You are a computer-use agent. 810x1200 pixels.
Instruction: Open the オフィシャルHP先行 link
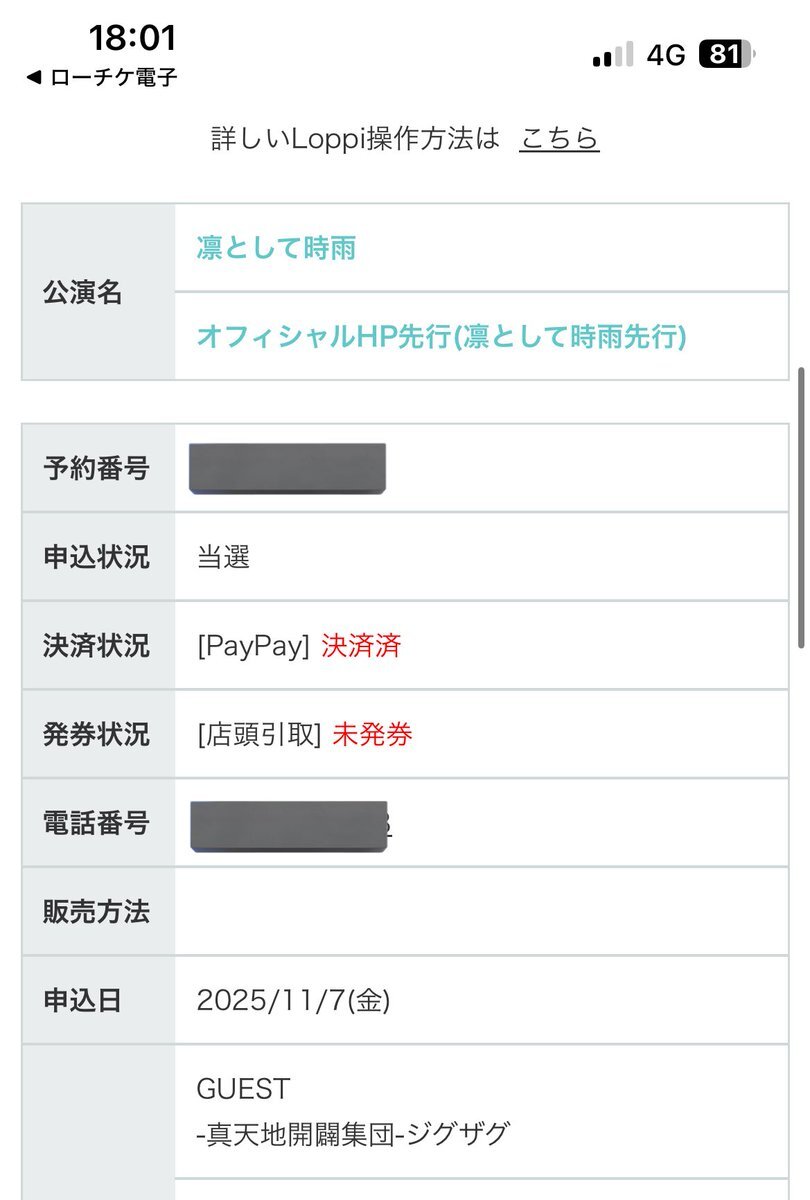point(441,337)
